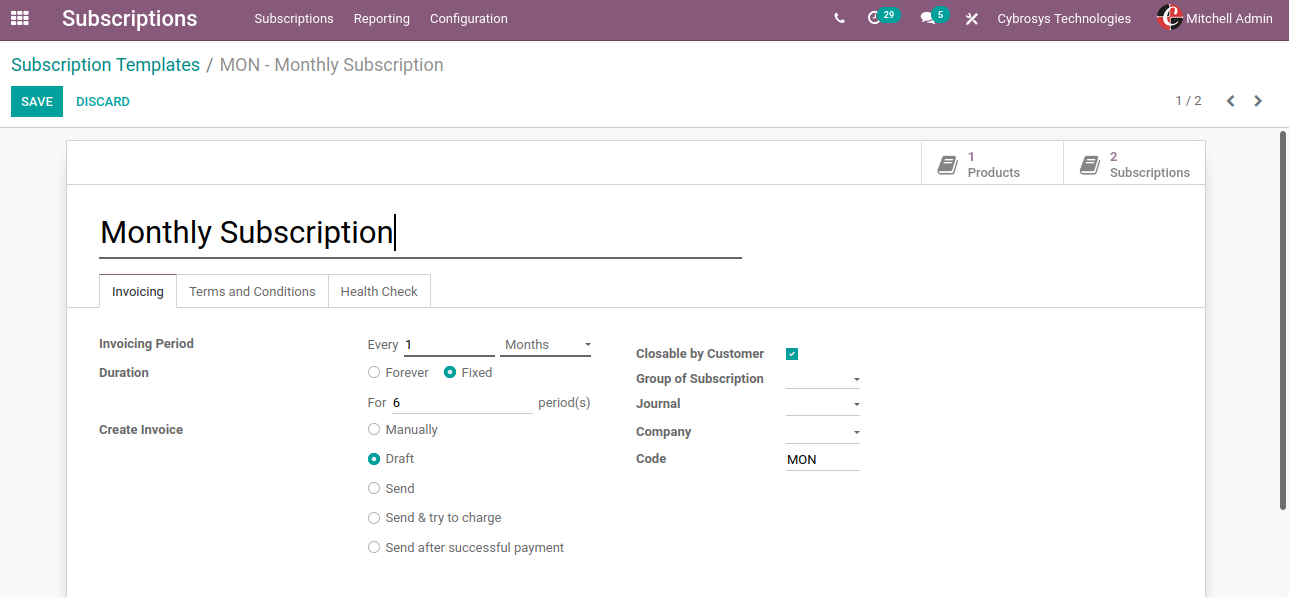Image resolution: width=1289 pixels, height=597 pixels.
Task: Open the chat messages icon
Action: coord(928,19)
